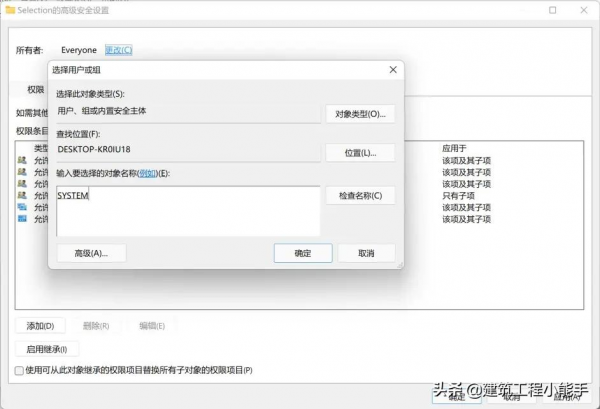
Task: Close the advanced security settings window
Action: tap(584, 10)
